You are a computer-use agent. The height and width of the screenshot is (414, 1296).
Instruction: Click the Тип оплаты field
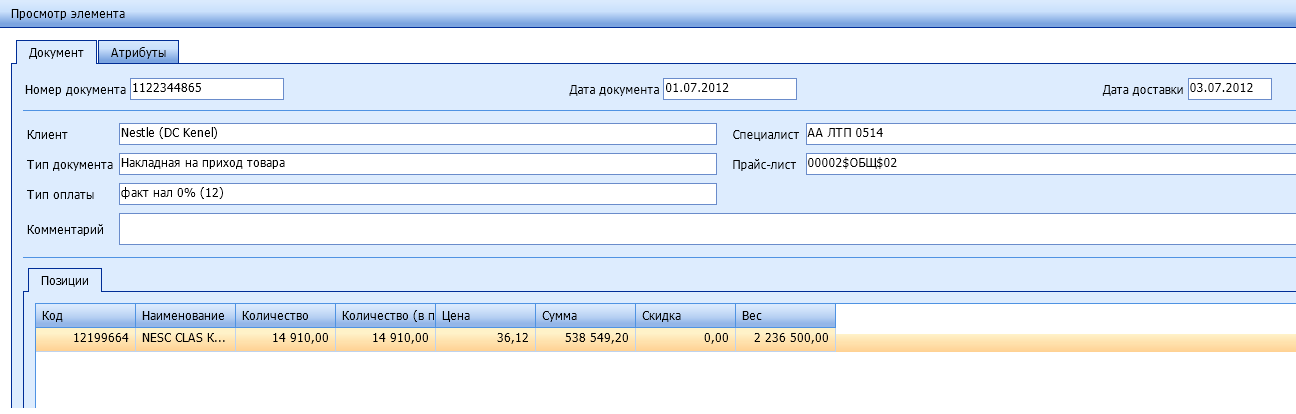[417, 194]
